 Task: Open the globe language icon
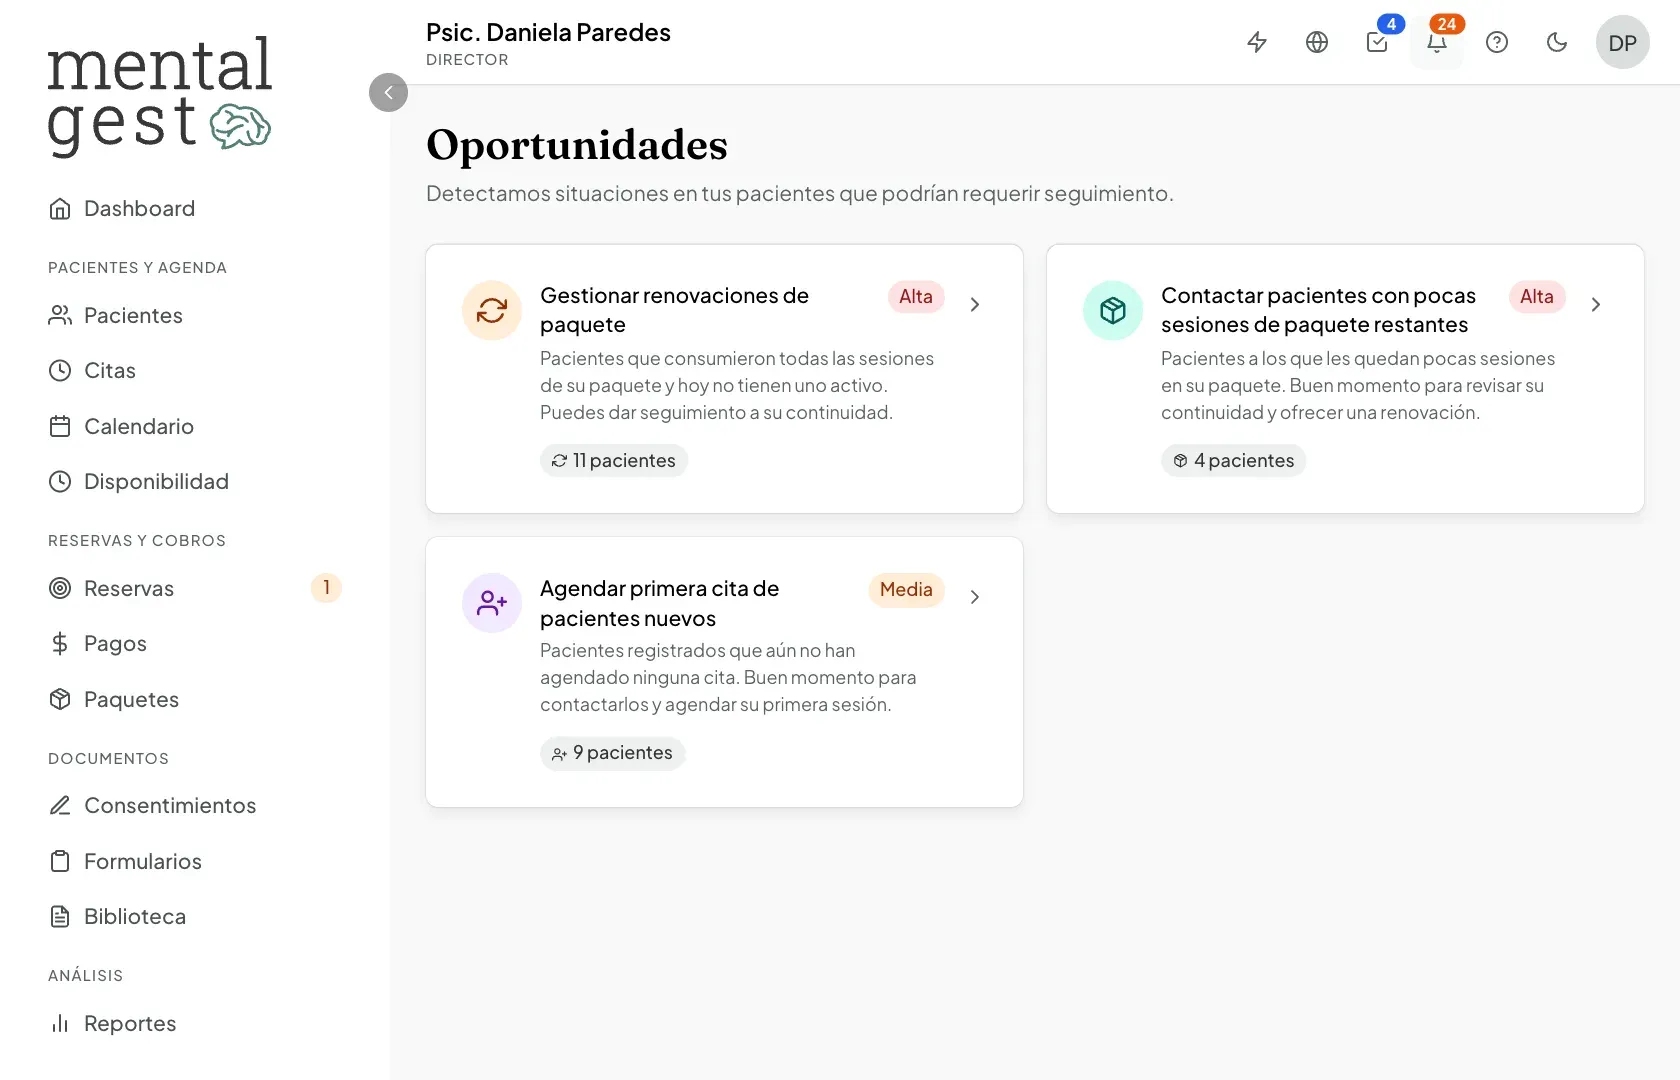[1317, 42]
